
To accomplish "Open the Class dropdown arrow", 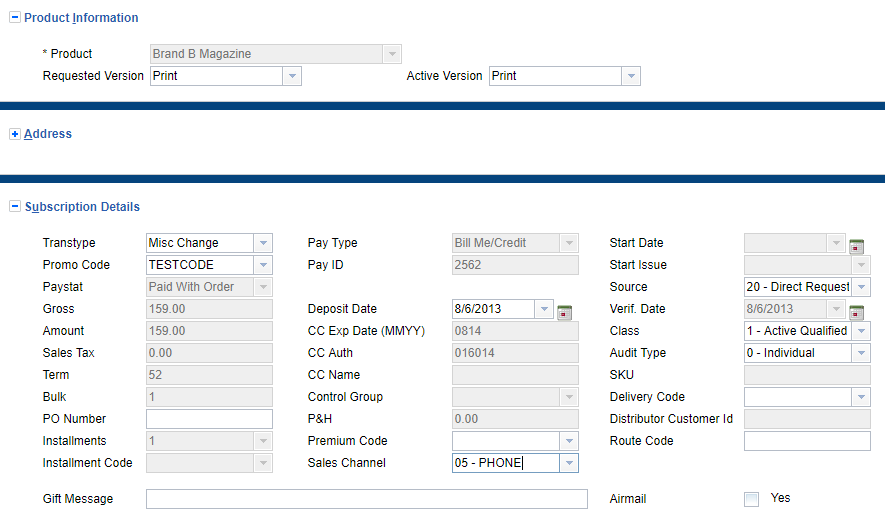I will (861, 331).
